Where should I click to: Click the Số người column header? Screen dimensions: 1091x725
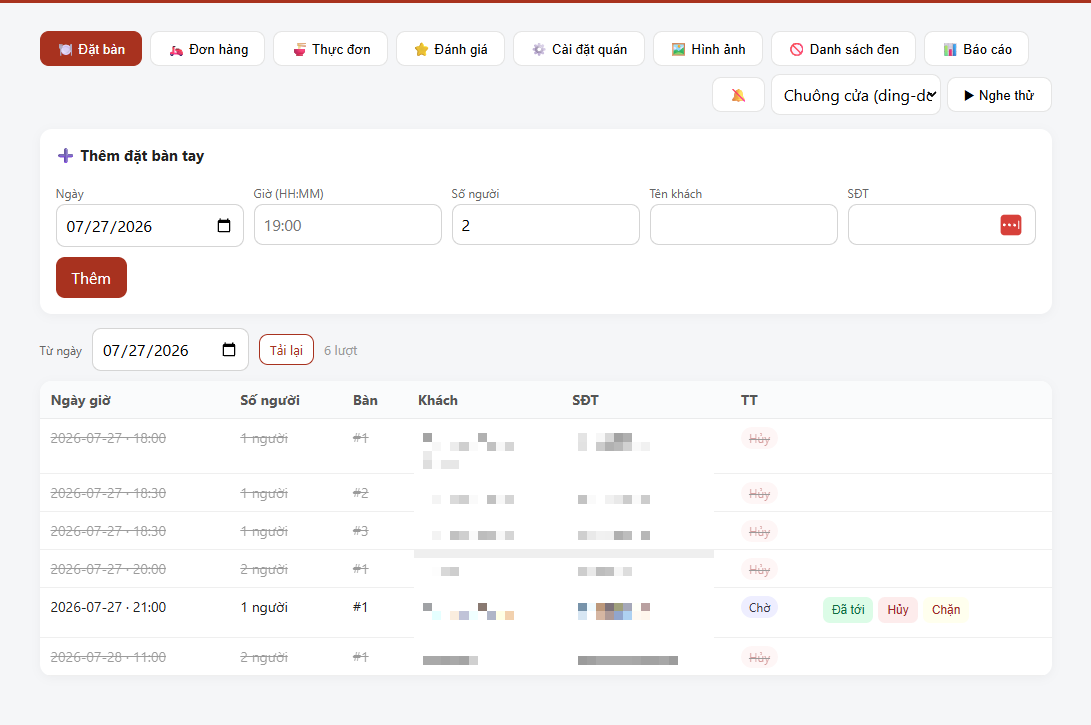coord(270,400)
